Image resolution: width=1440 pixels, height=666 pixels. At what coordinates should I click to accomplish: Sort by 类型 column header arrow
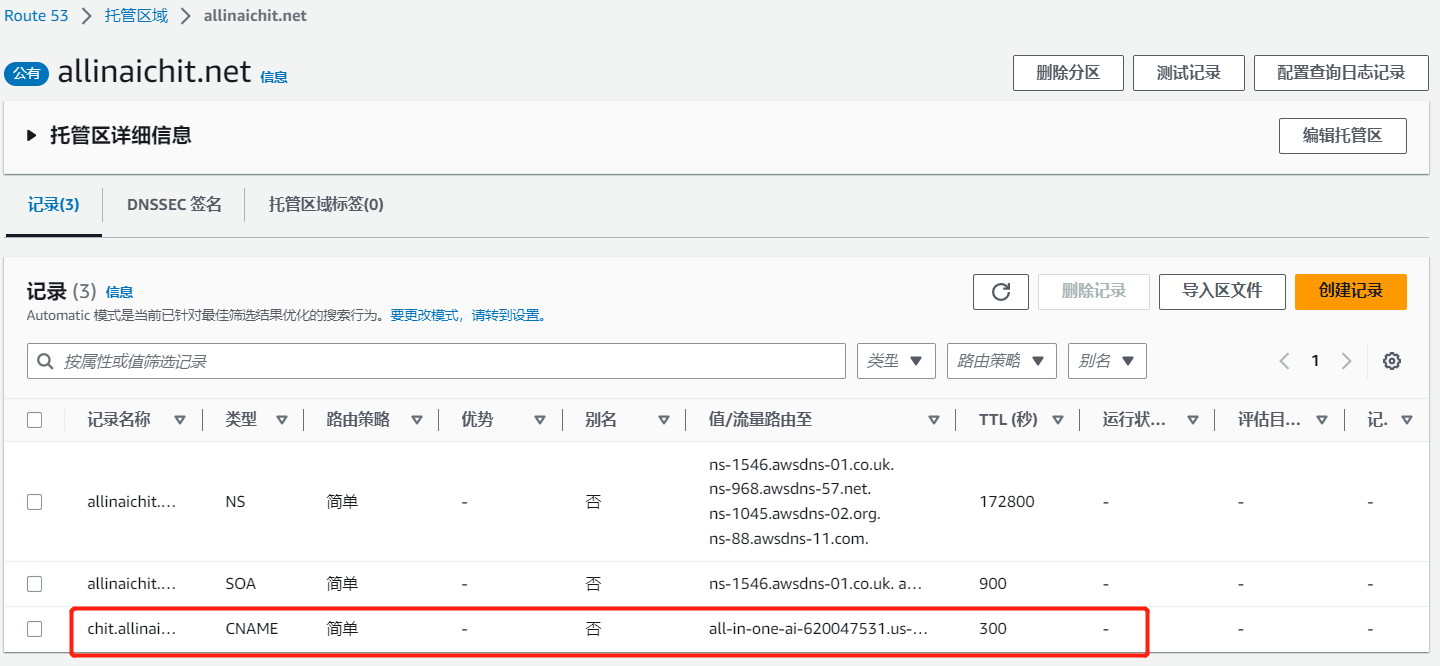coord(282,420)
